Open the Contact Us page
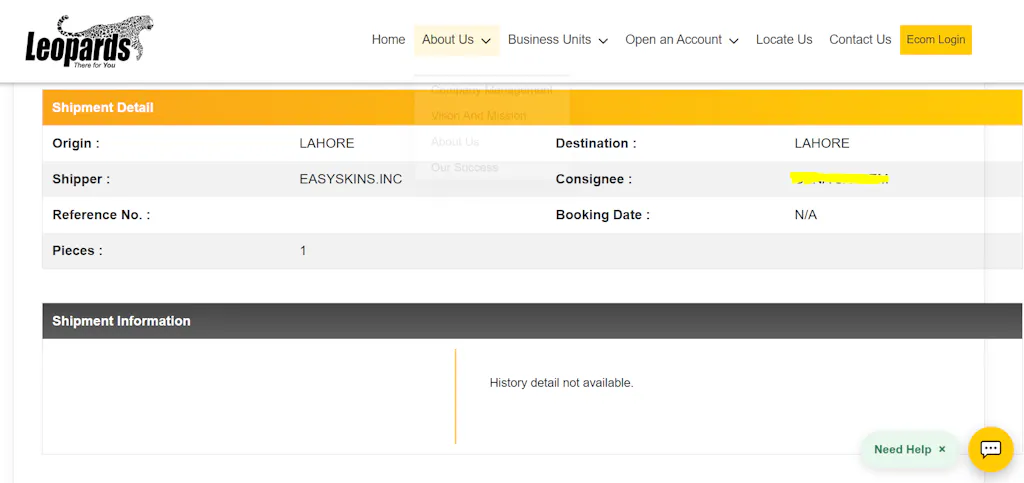 [x=859, y=40]
